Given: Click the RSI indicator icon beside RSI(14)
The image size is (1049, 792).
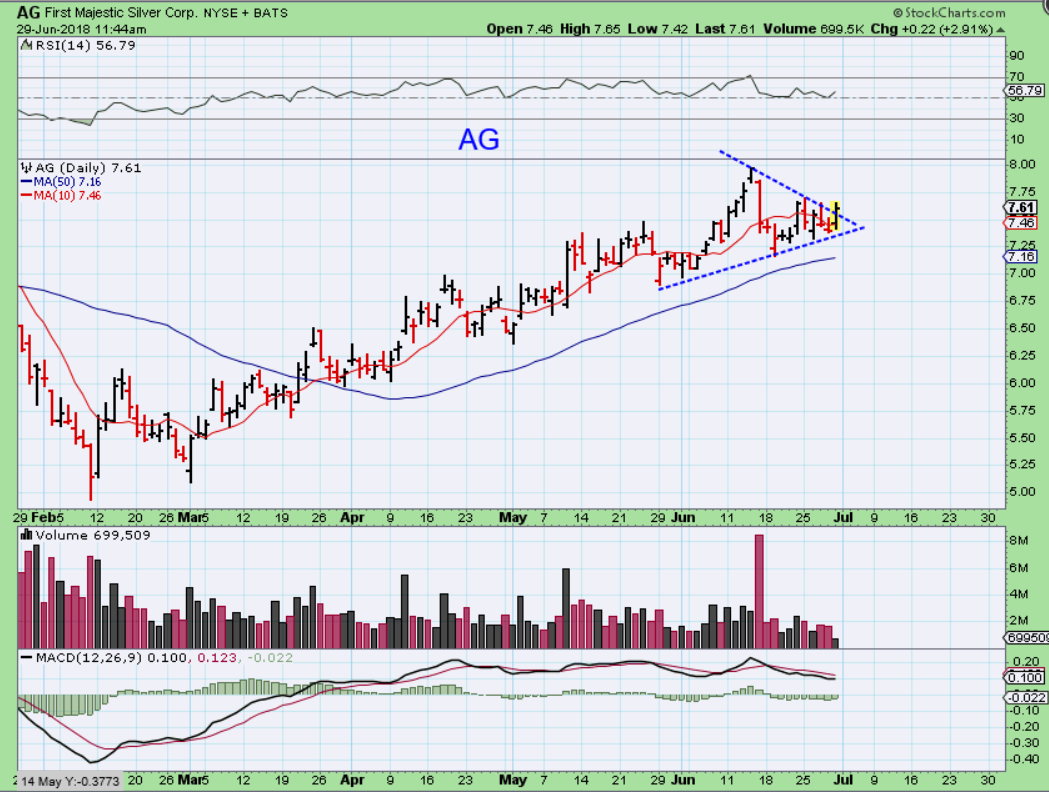Looking at the screenshot, I should coord(26,45).
